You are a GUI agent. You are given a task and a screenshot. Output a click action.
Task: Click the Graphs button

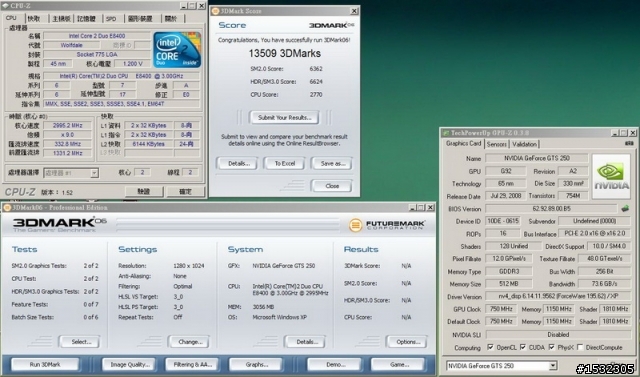pos(256,364)
